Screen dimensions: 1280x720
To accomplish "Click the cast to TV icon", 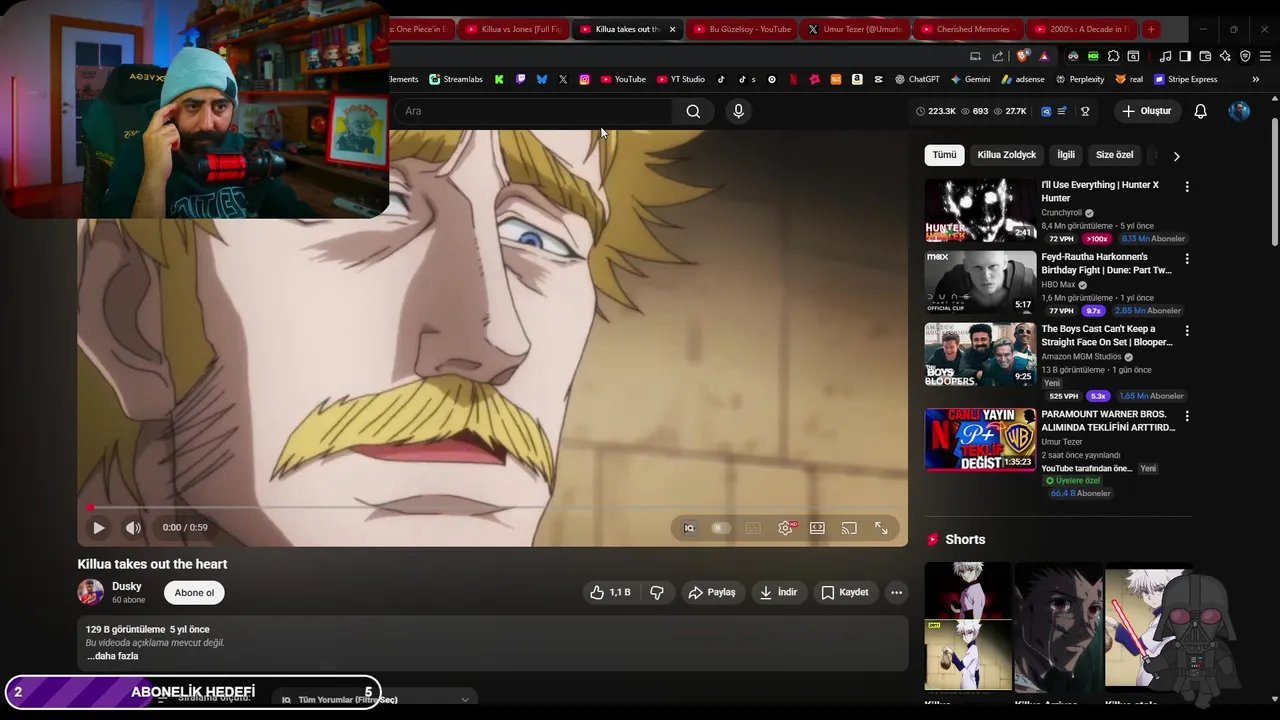I will coord(849,528).
